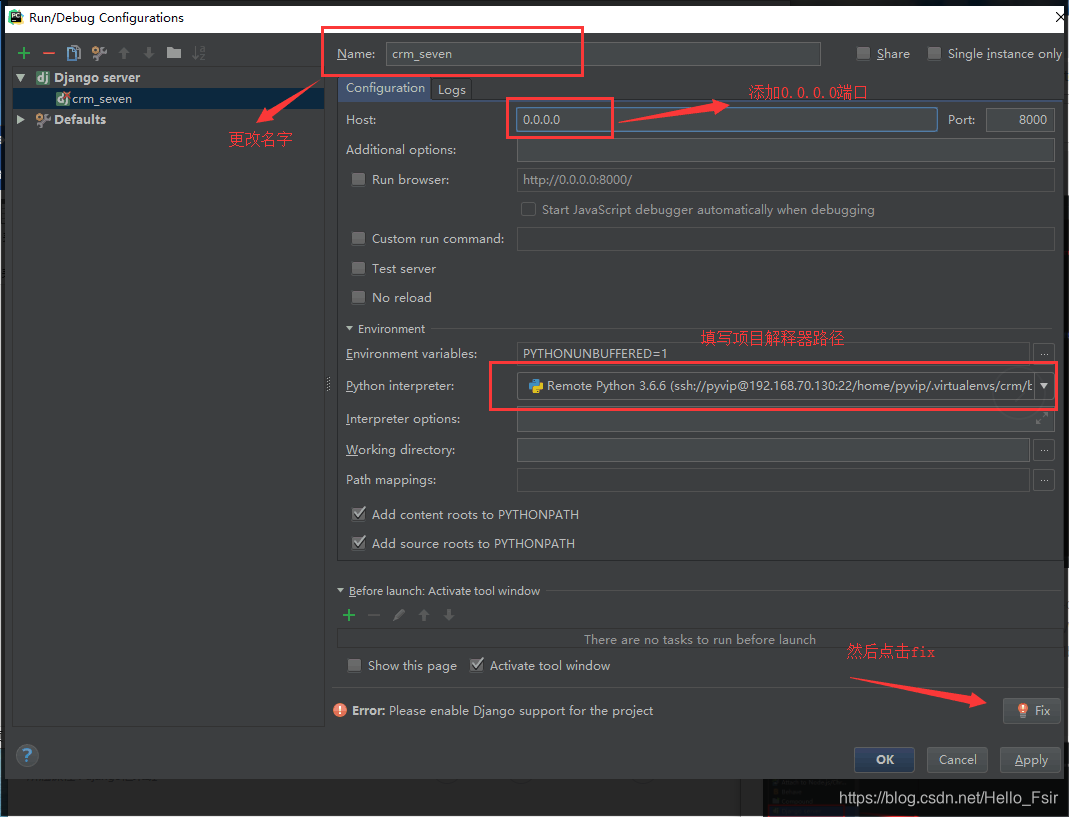The image size is (1069, 817).
Task: Click the Name field containing crm_seven
Action: [x=603, y=54]
